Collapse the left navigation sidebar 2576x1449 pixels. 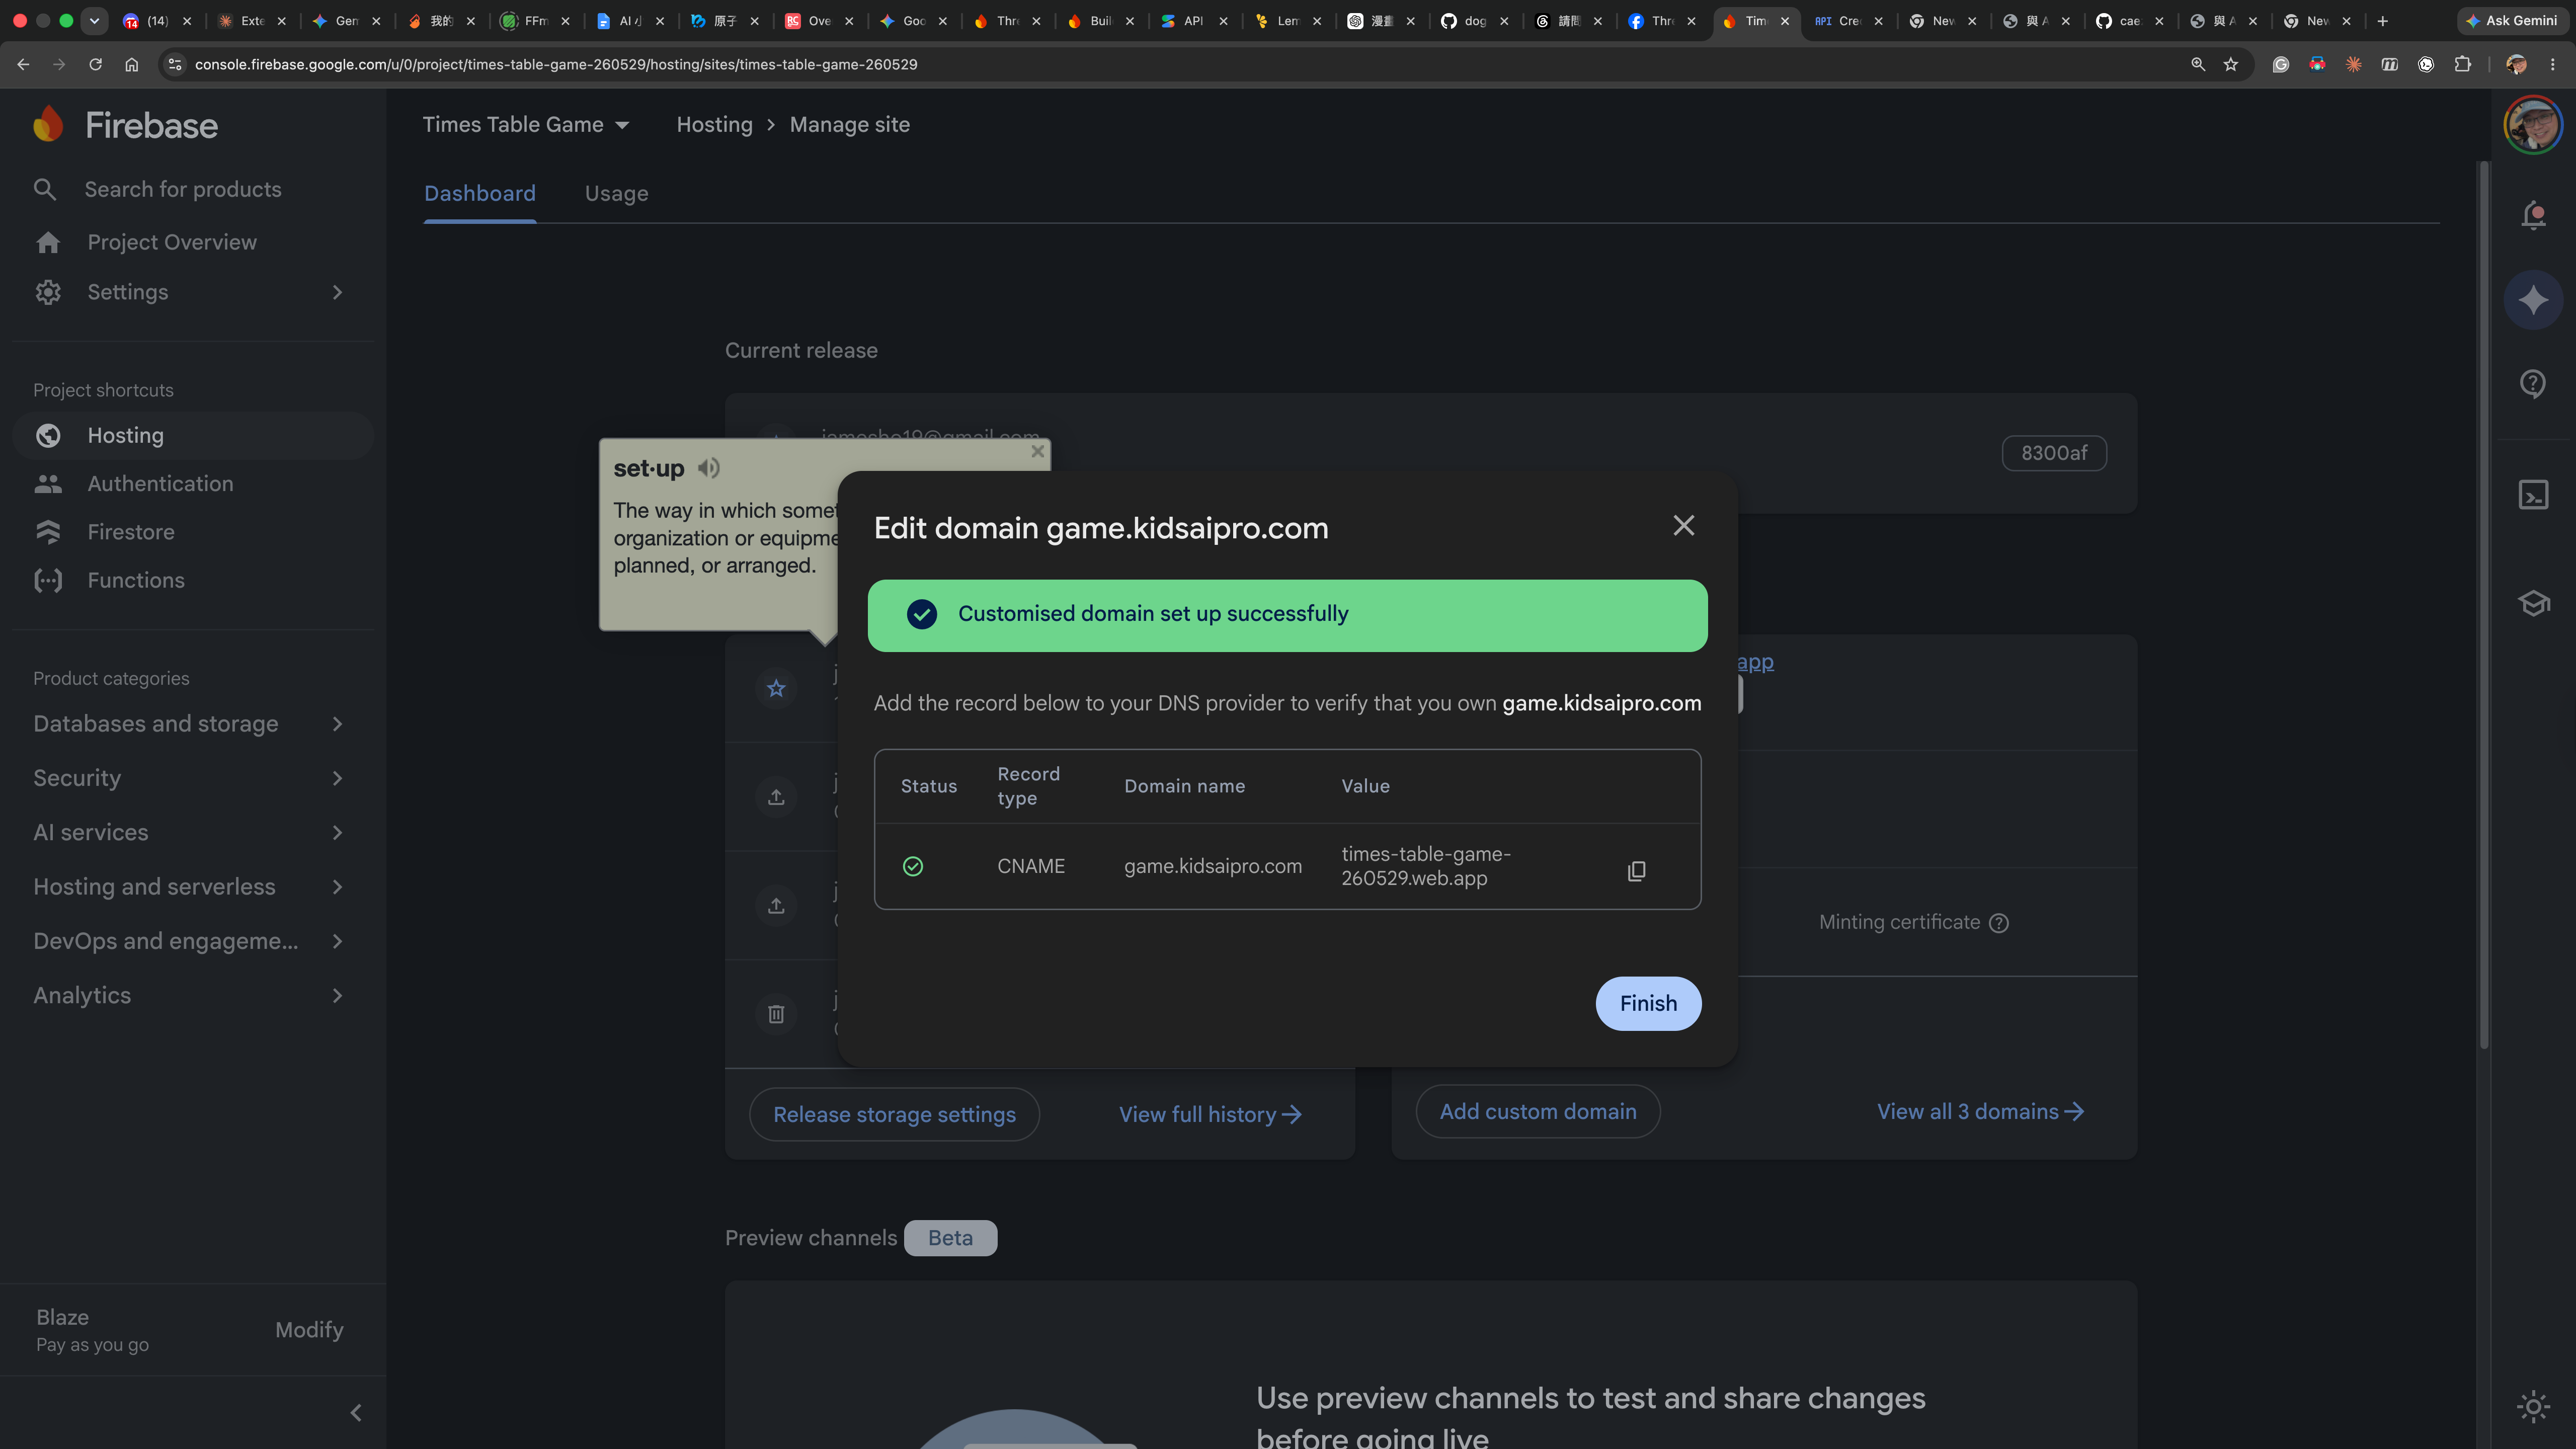click(356, 1412)
